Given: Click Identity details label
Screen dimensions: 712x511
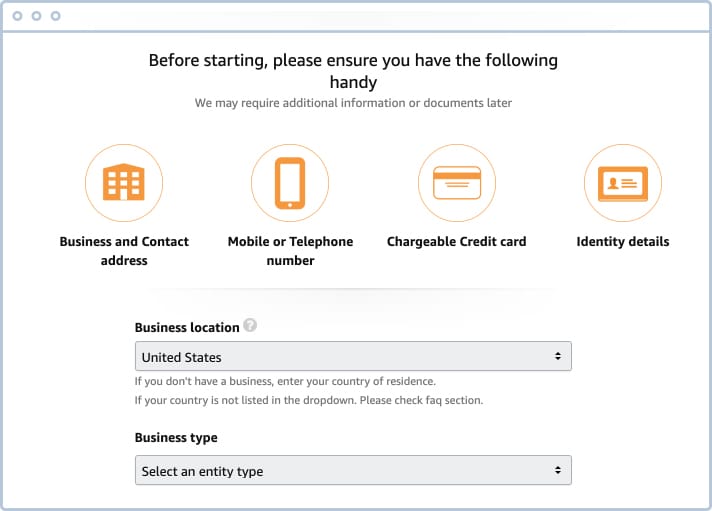Looking at the screenshot, I should (623, 242).
